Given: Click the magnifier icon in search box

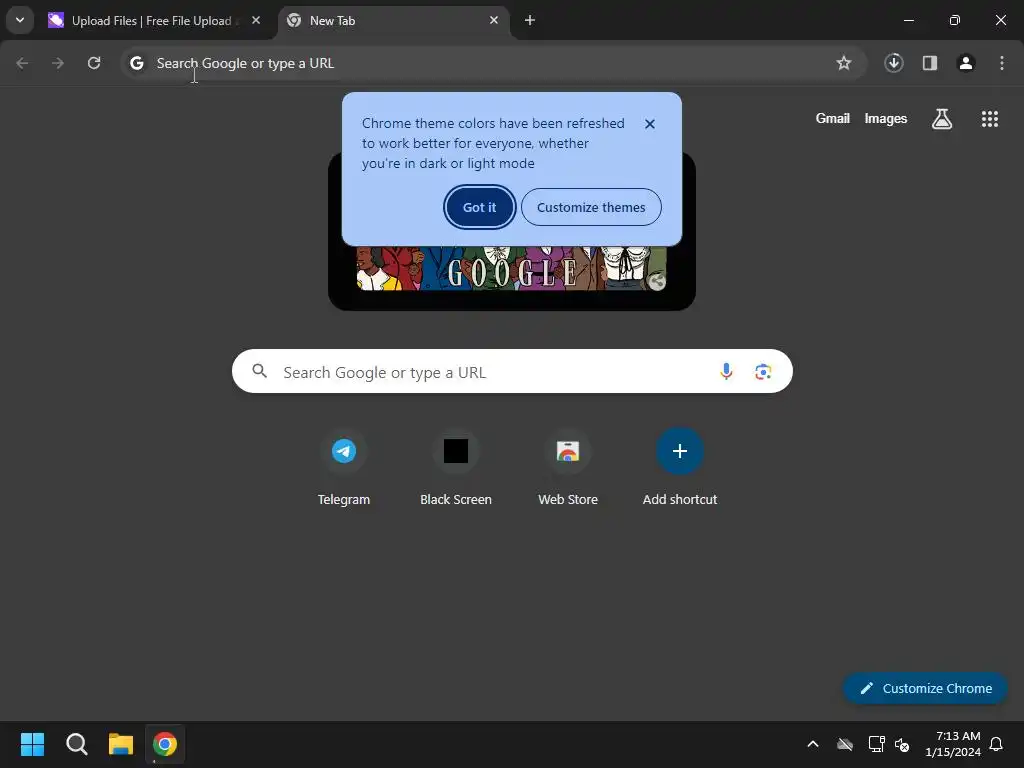Looking at the screenshot, I should (260, 372).
